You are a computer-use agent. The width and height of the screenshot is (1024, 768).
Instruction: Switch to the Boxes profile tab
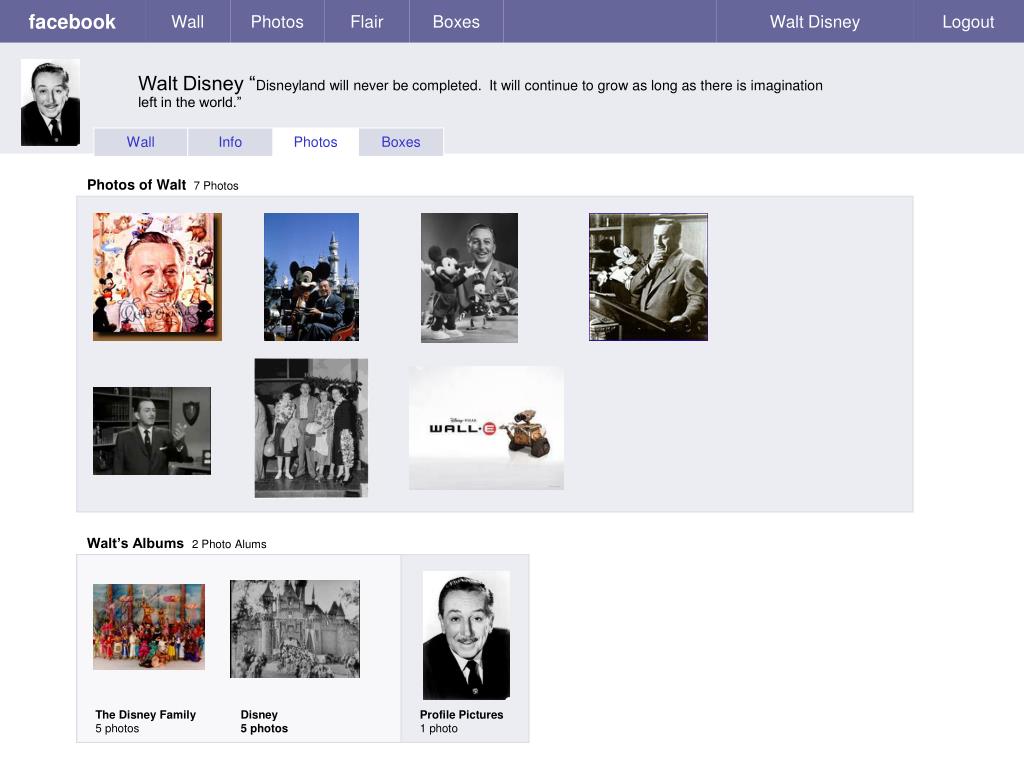[x=400, y=142]
